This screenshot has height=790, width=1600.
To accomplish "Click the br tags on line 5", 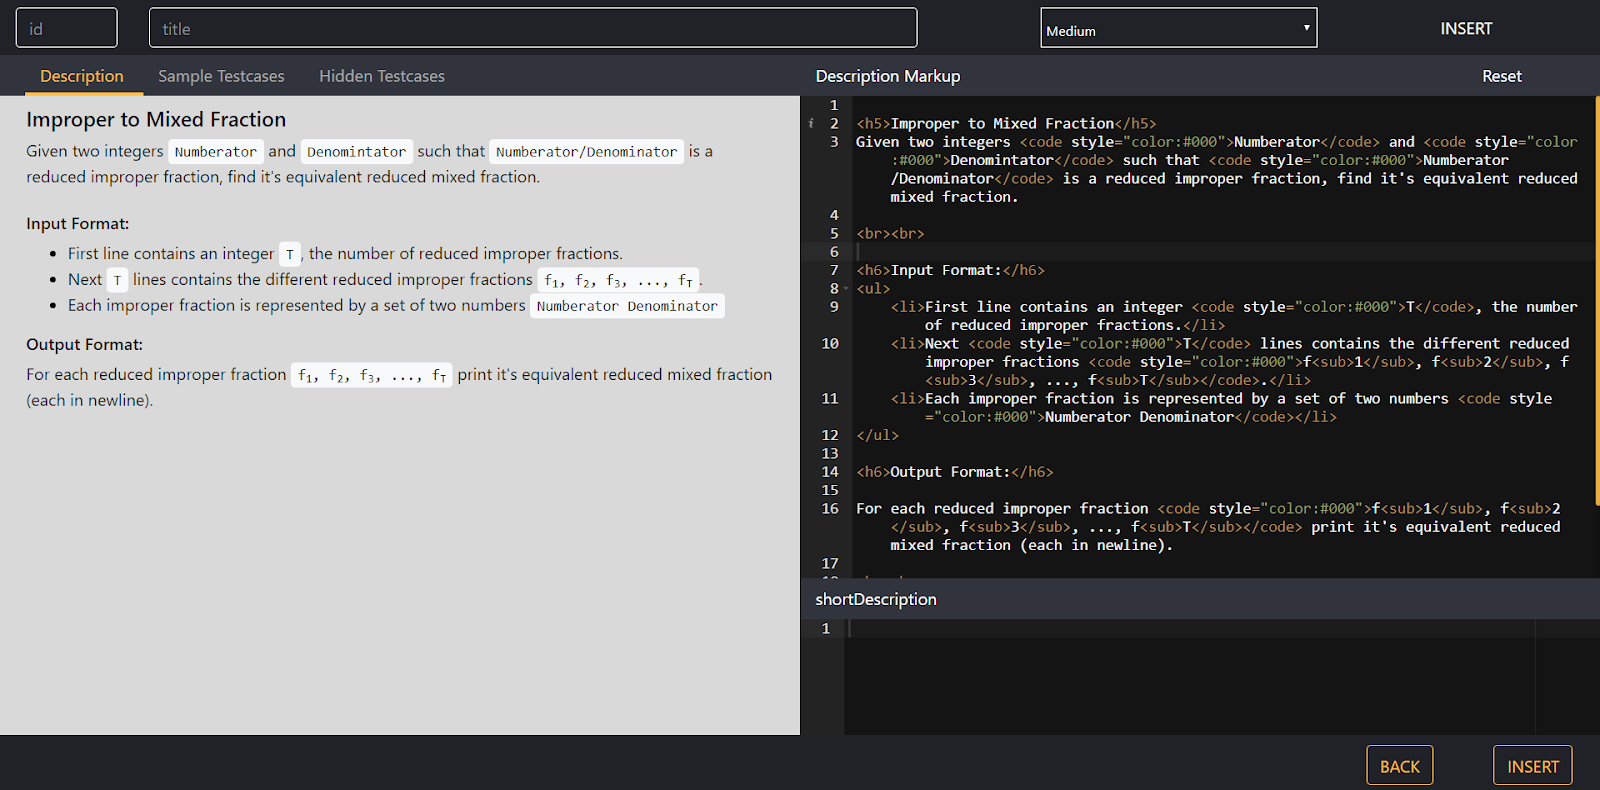I will coord(890,234).
